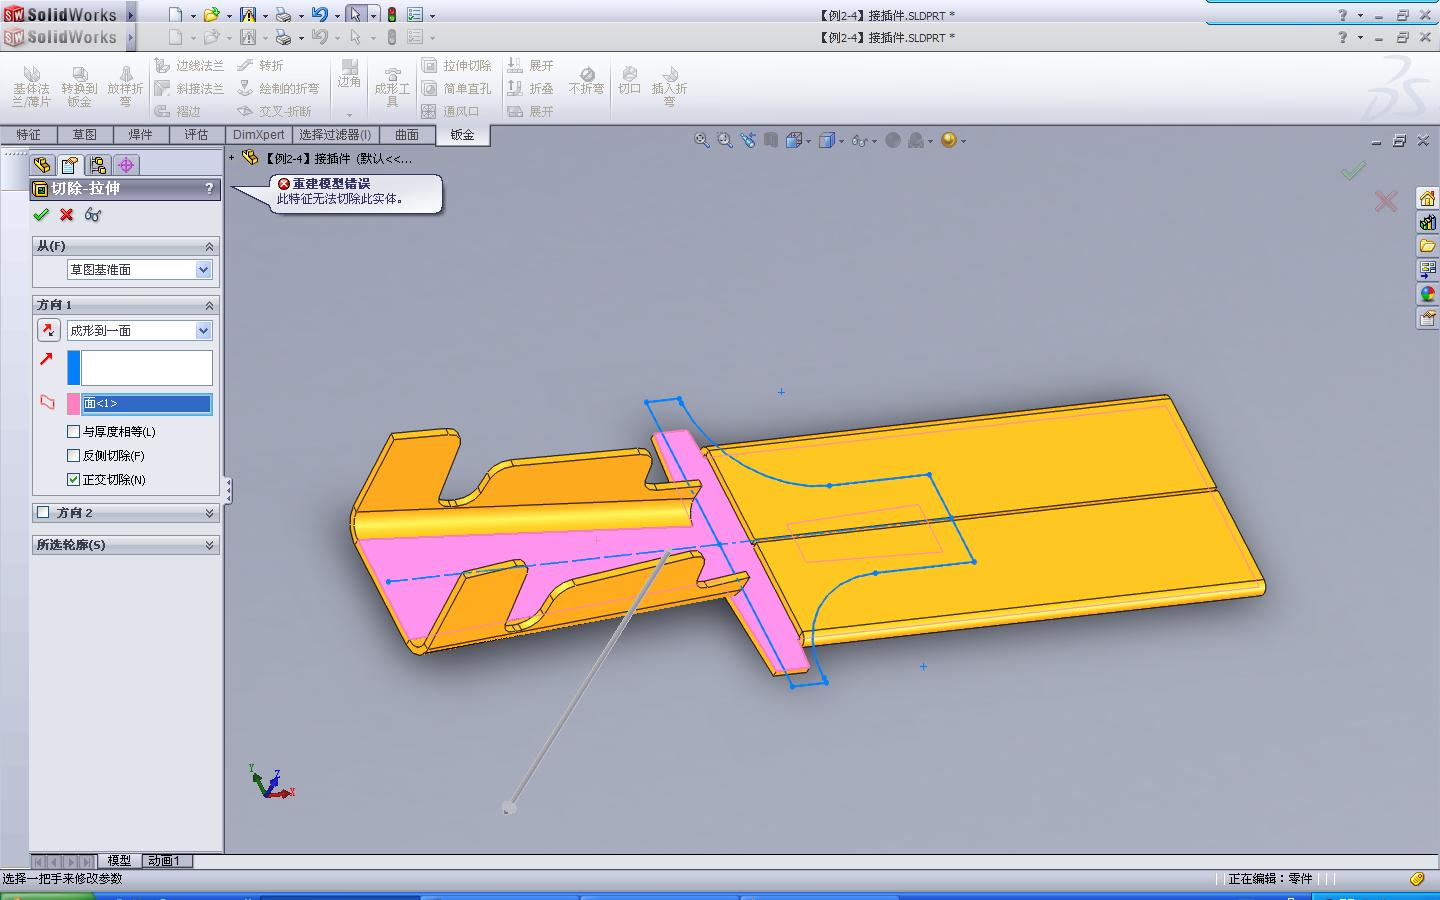Click the Print icon in top toolbar

pos(284,15)
